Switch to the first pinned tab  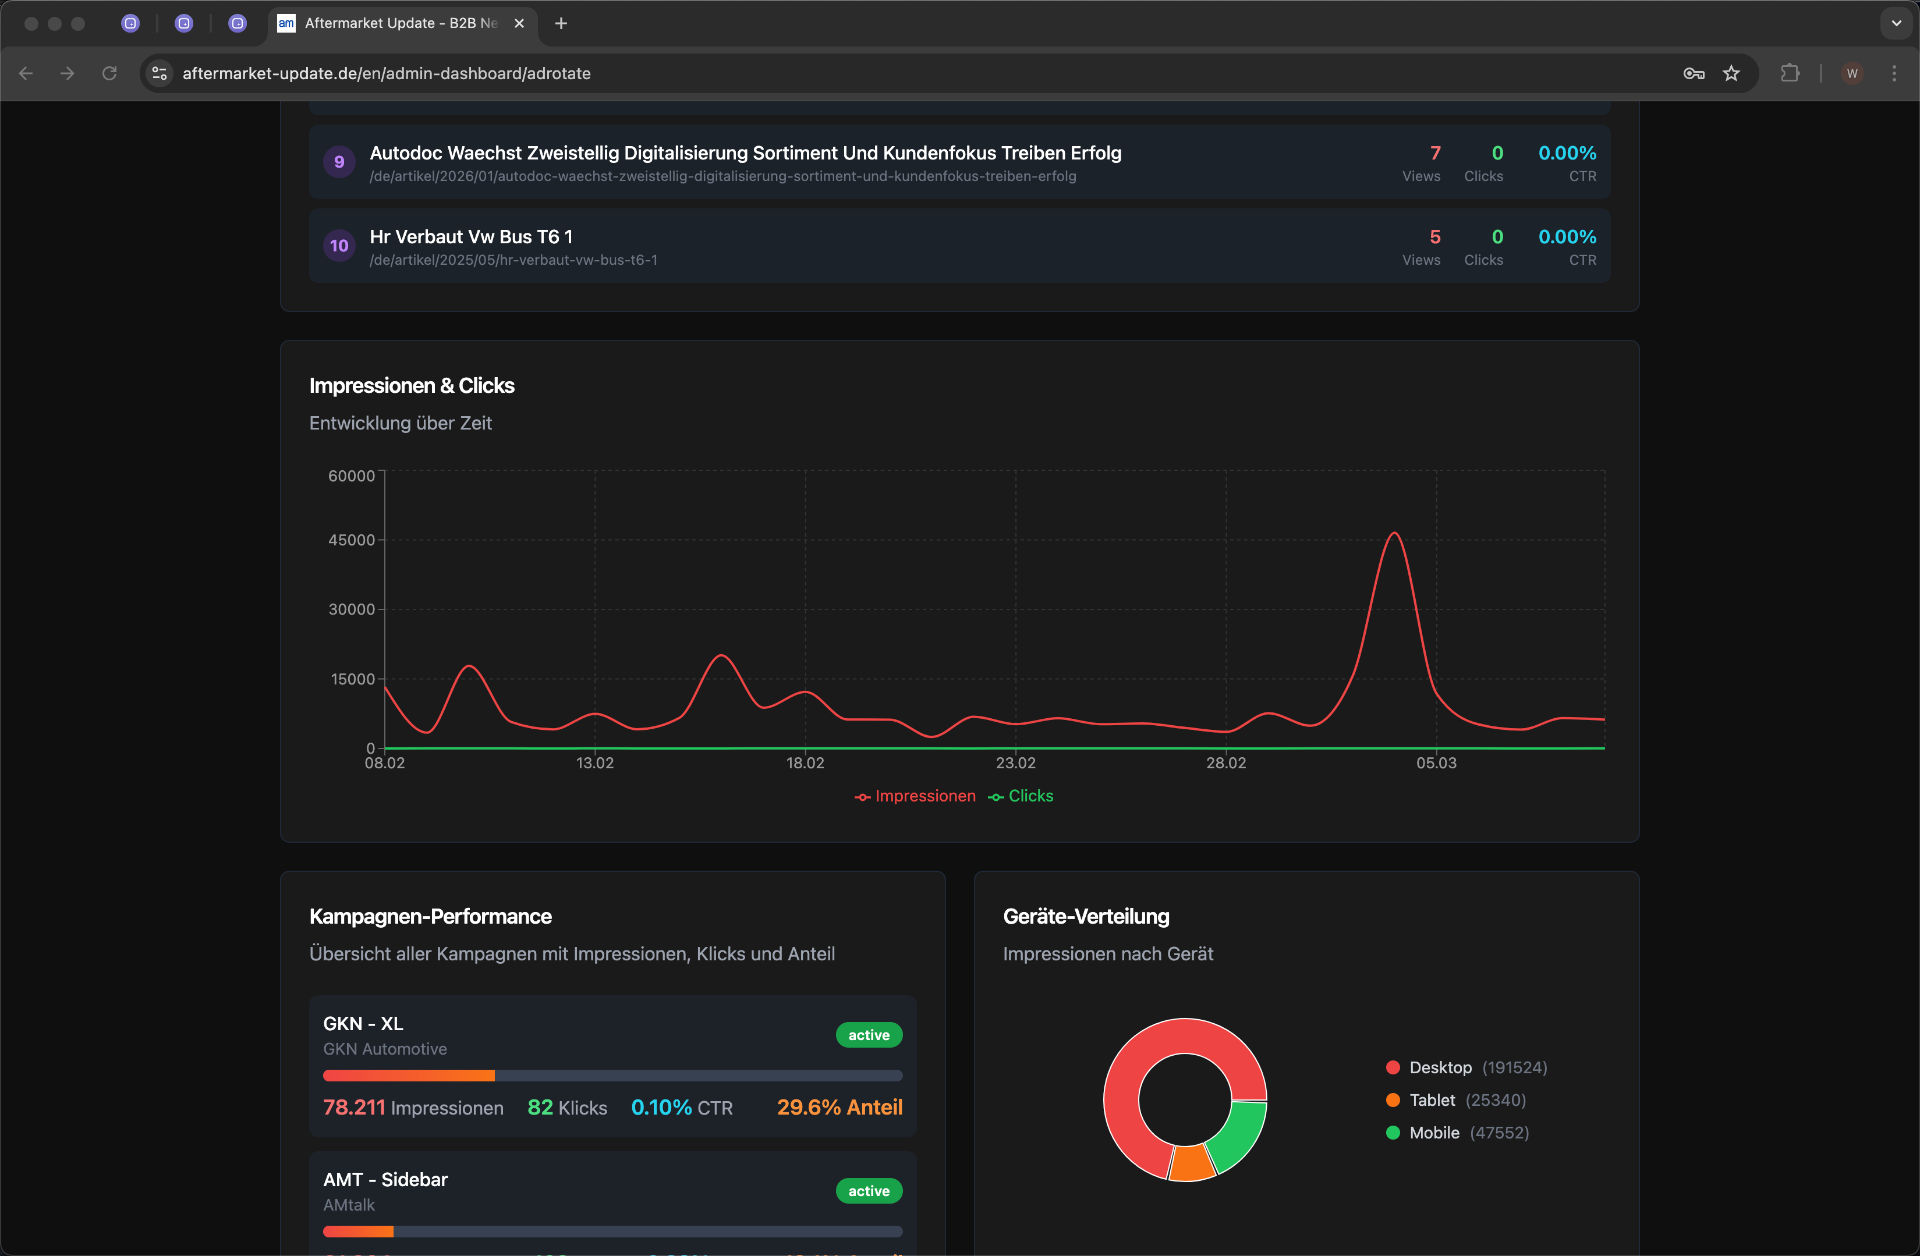tap(130, 23)
